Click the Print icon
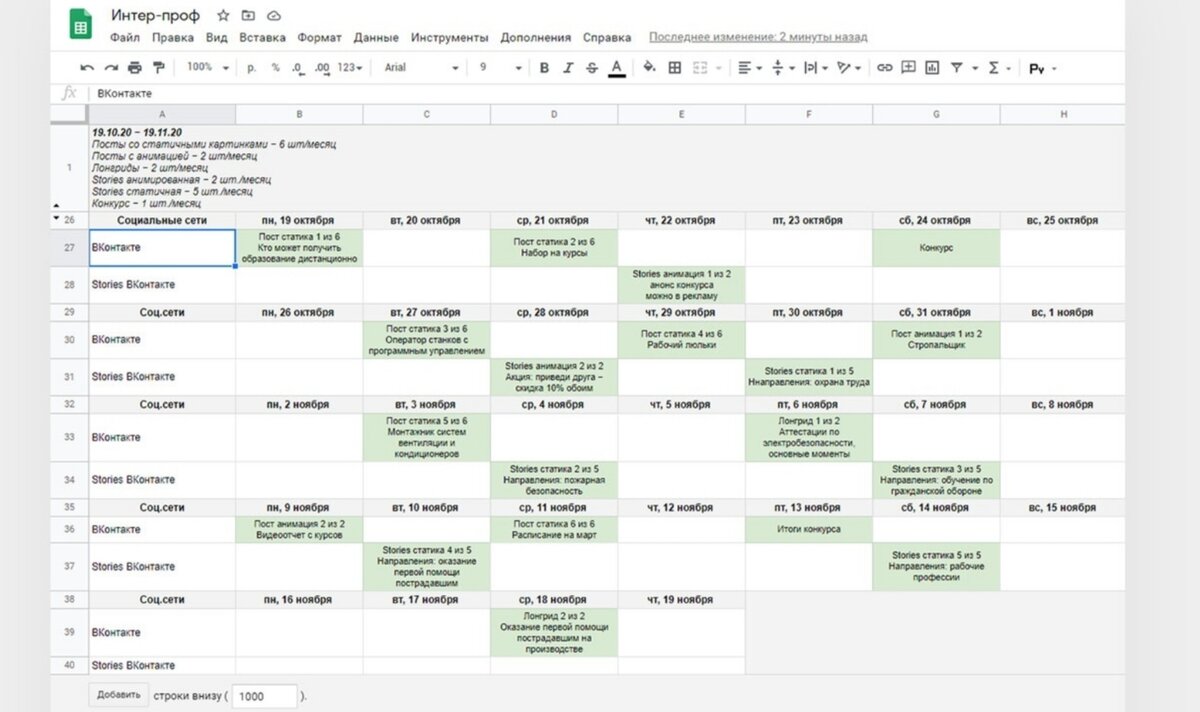The height and width of the screenshot is (712, 1200). coord(134,68)
